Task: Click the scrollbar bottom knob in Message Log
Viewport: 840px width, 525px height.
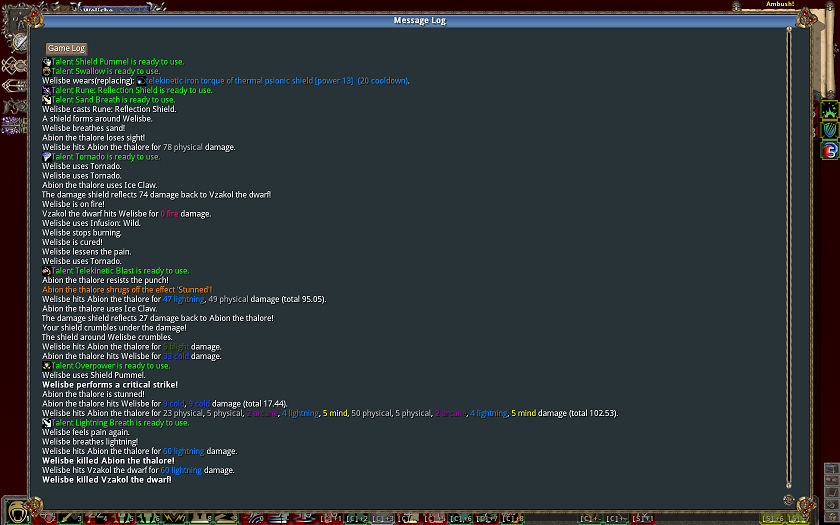Action: click(x=789, y=485)
